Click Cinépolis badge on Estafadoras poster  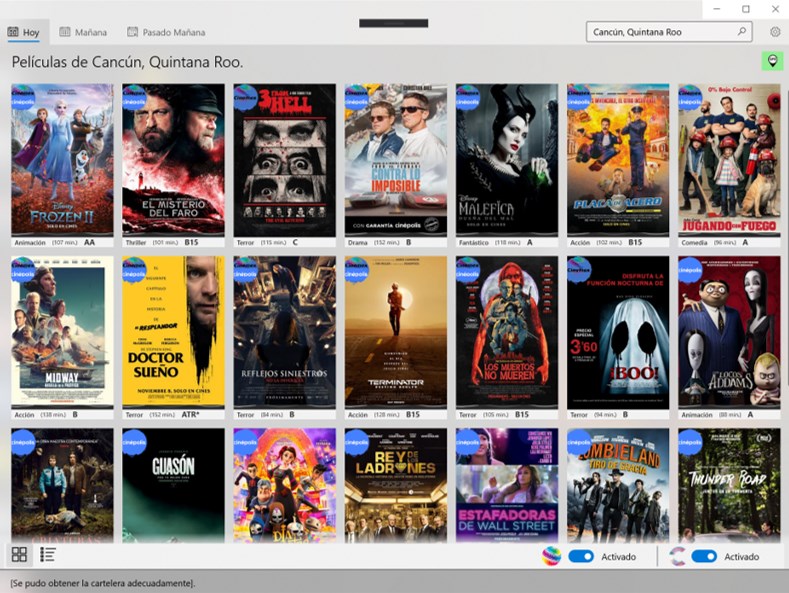coord(468,443)
